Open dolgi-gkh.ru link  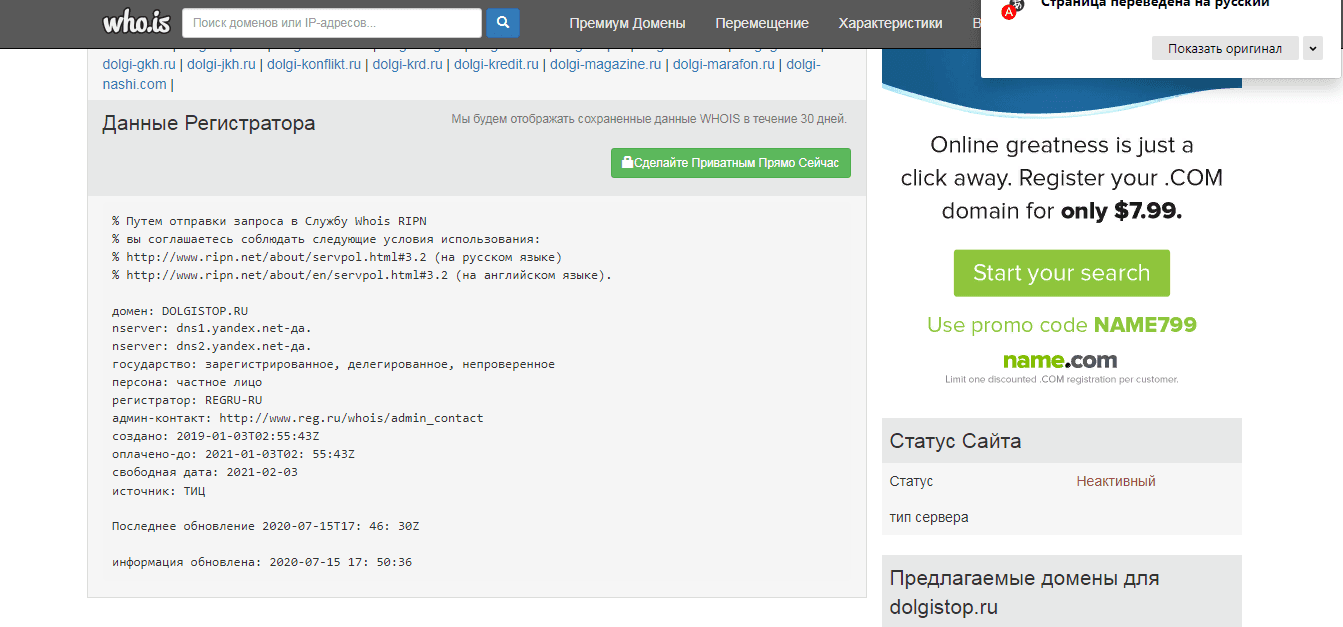139,64
